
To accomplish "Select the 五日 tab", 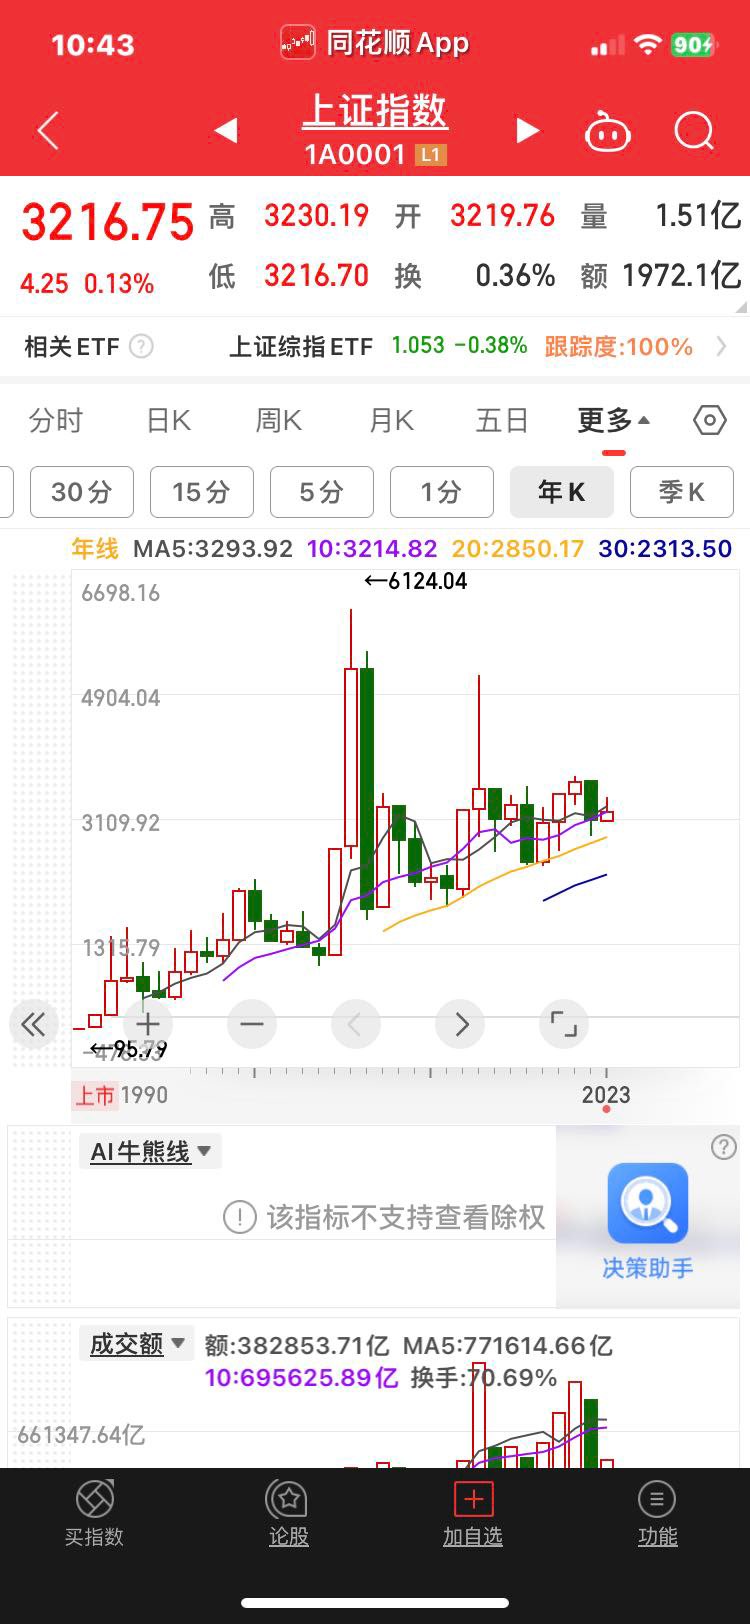I will click(x=502, y=421).
